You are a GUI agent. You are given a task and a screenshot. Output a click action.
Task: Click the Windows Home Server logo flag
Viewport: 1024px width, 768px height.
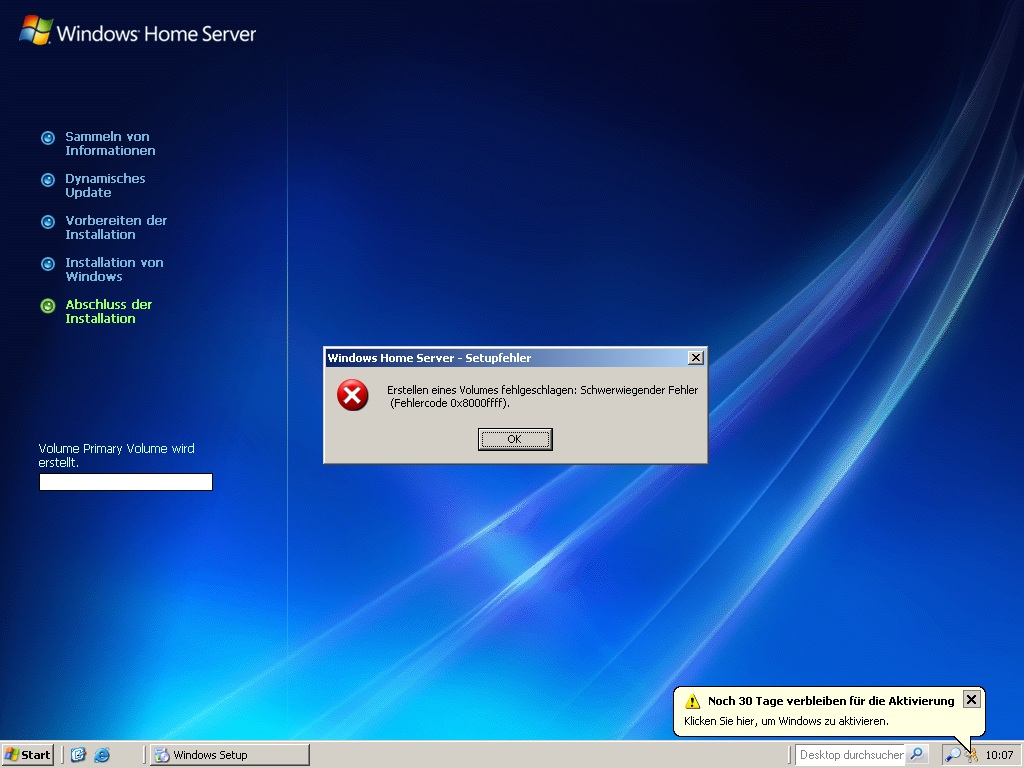[x=36, y=31]
